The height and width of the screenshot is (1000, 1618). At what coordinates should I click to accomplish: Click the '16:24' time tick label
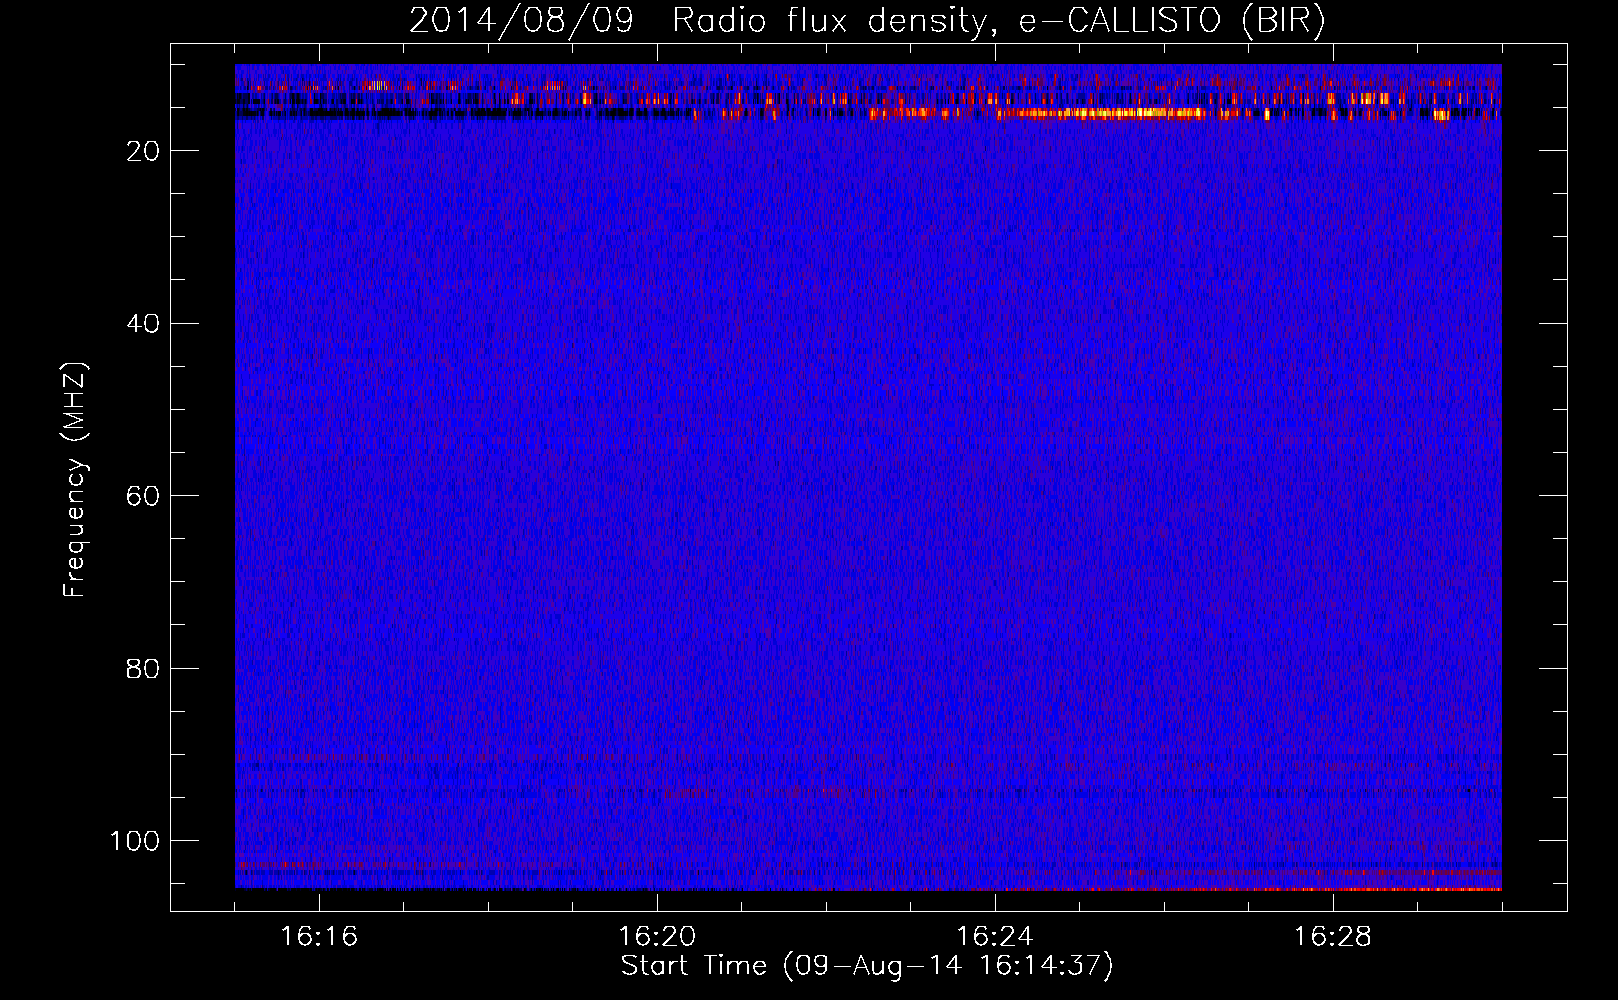[x=995, y=936]
